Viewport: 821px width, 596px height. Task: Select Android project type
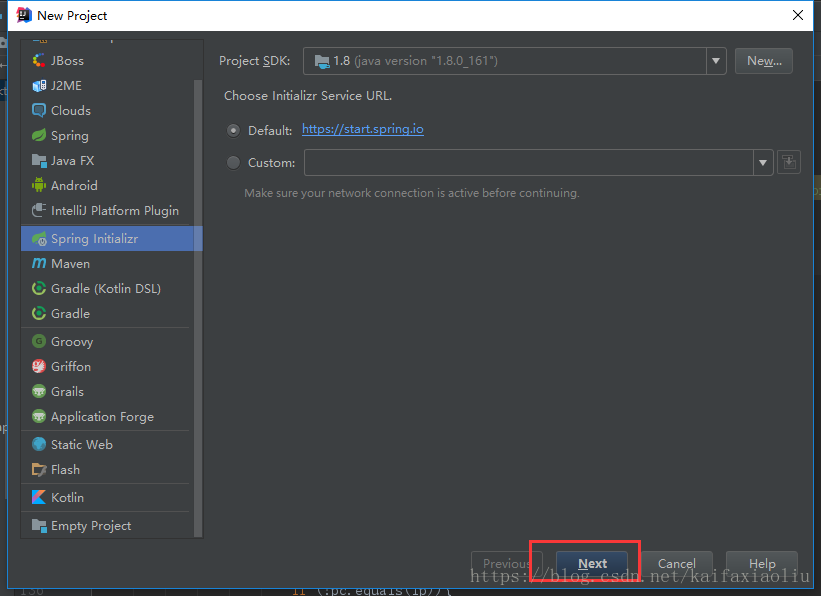107,185
